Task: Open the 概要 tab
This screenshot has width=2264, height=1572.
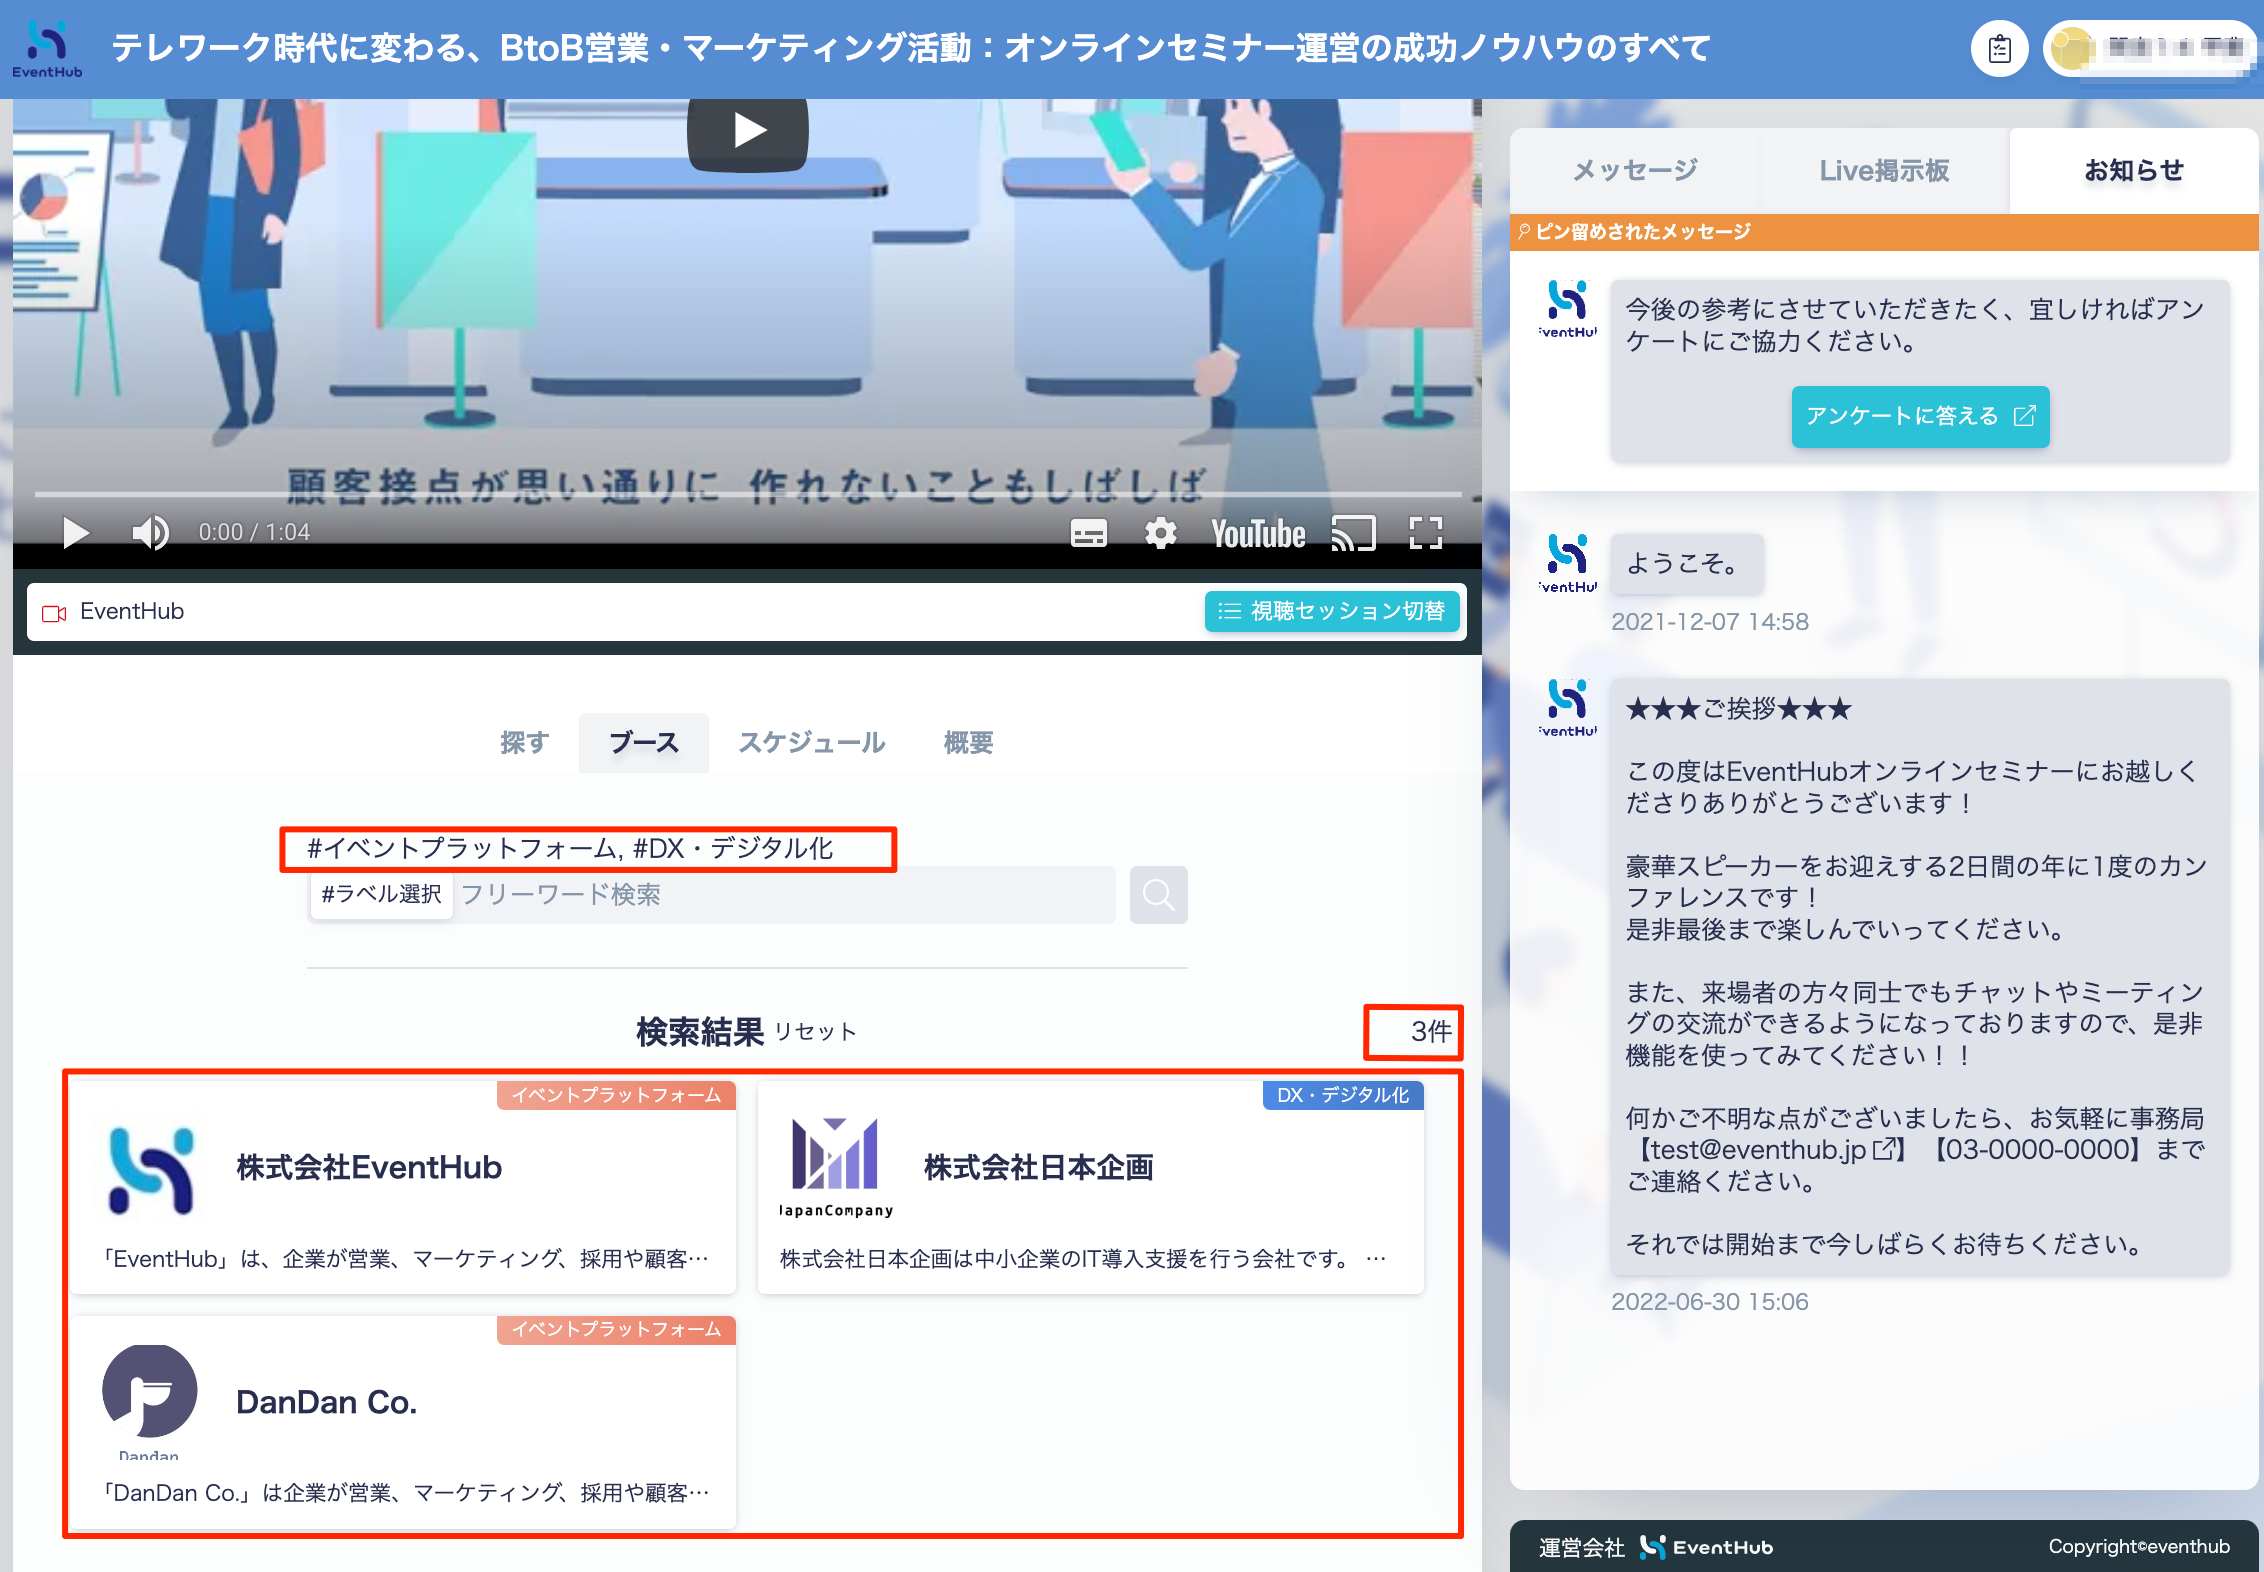Action: click(x=968, y=742)
